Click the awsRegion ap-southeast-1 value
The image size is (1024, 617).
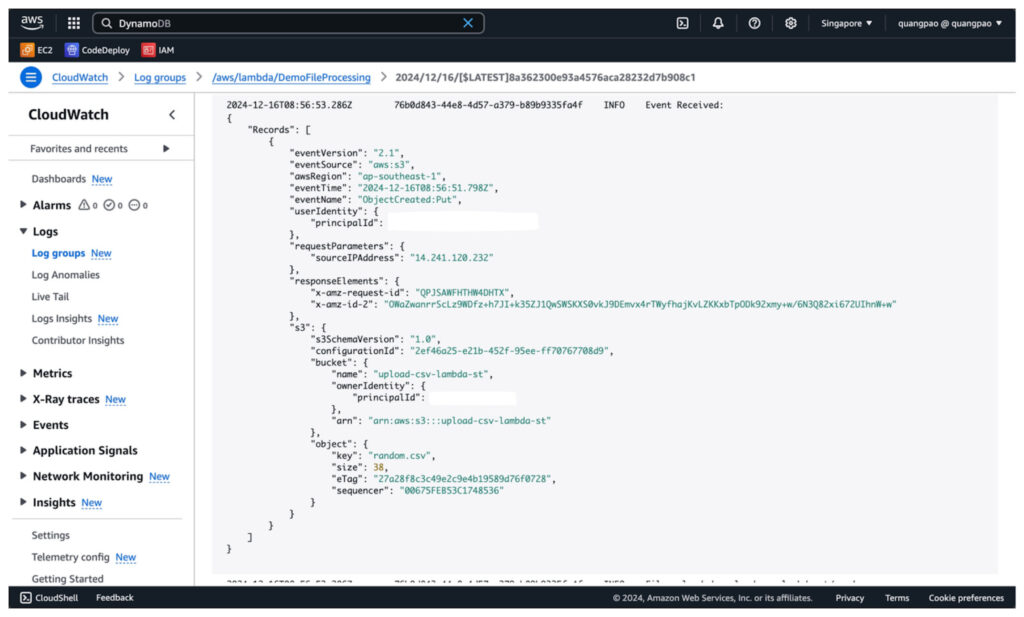(x=400, y=176)
